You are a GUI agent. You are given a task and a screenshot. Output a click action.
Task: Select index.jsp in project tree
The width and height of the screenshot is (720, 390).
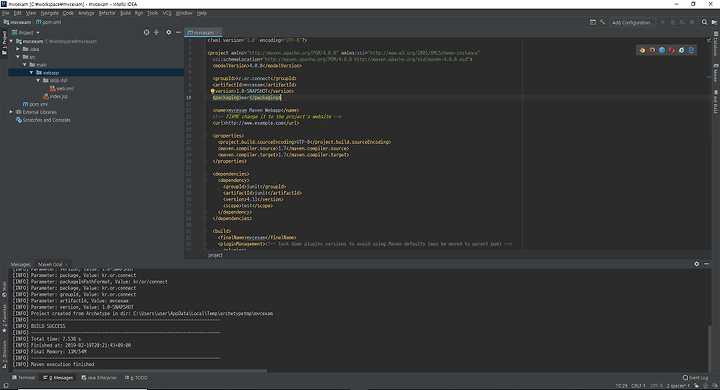[x=56, y=96]
